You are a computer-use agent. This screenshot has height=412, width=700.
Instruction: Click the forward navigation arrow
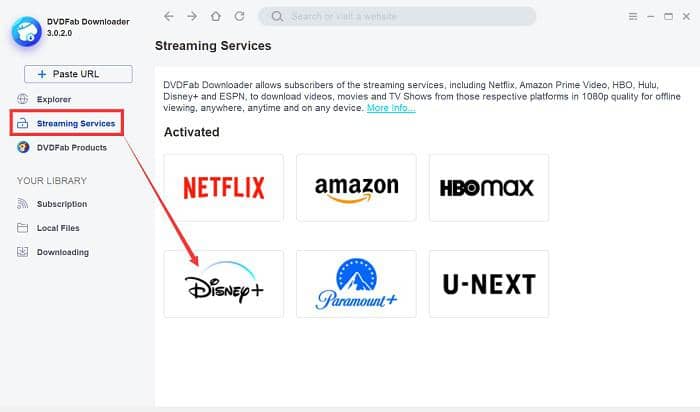192,17
